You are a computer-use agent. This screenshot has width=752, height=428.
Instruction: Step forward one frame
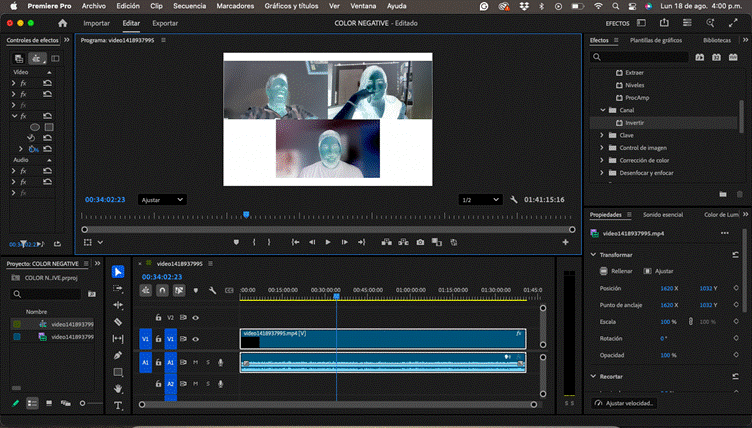[x=344, y=242]
